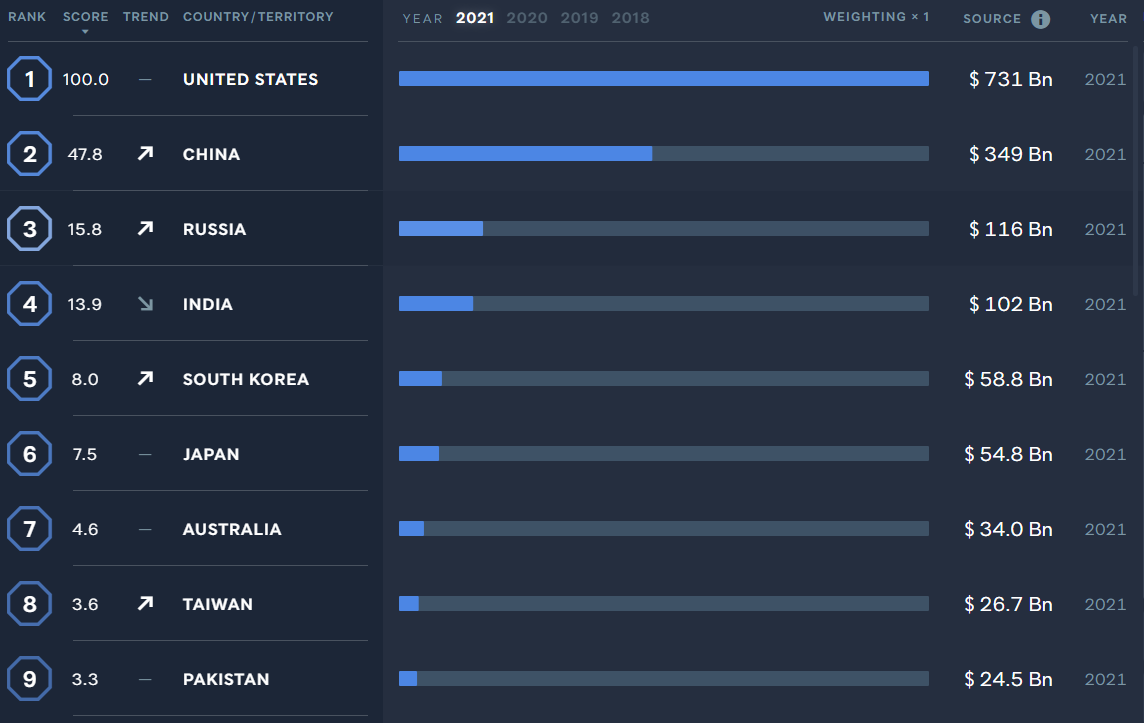Sort by Score column arrow
Screen dimensions: 1144x723
point(85,32)
